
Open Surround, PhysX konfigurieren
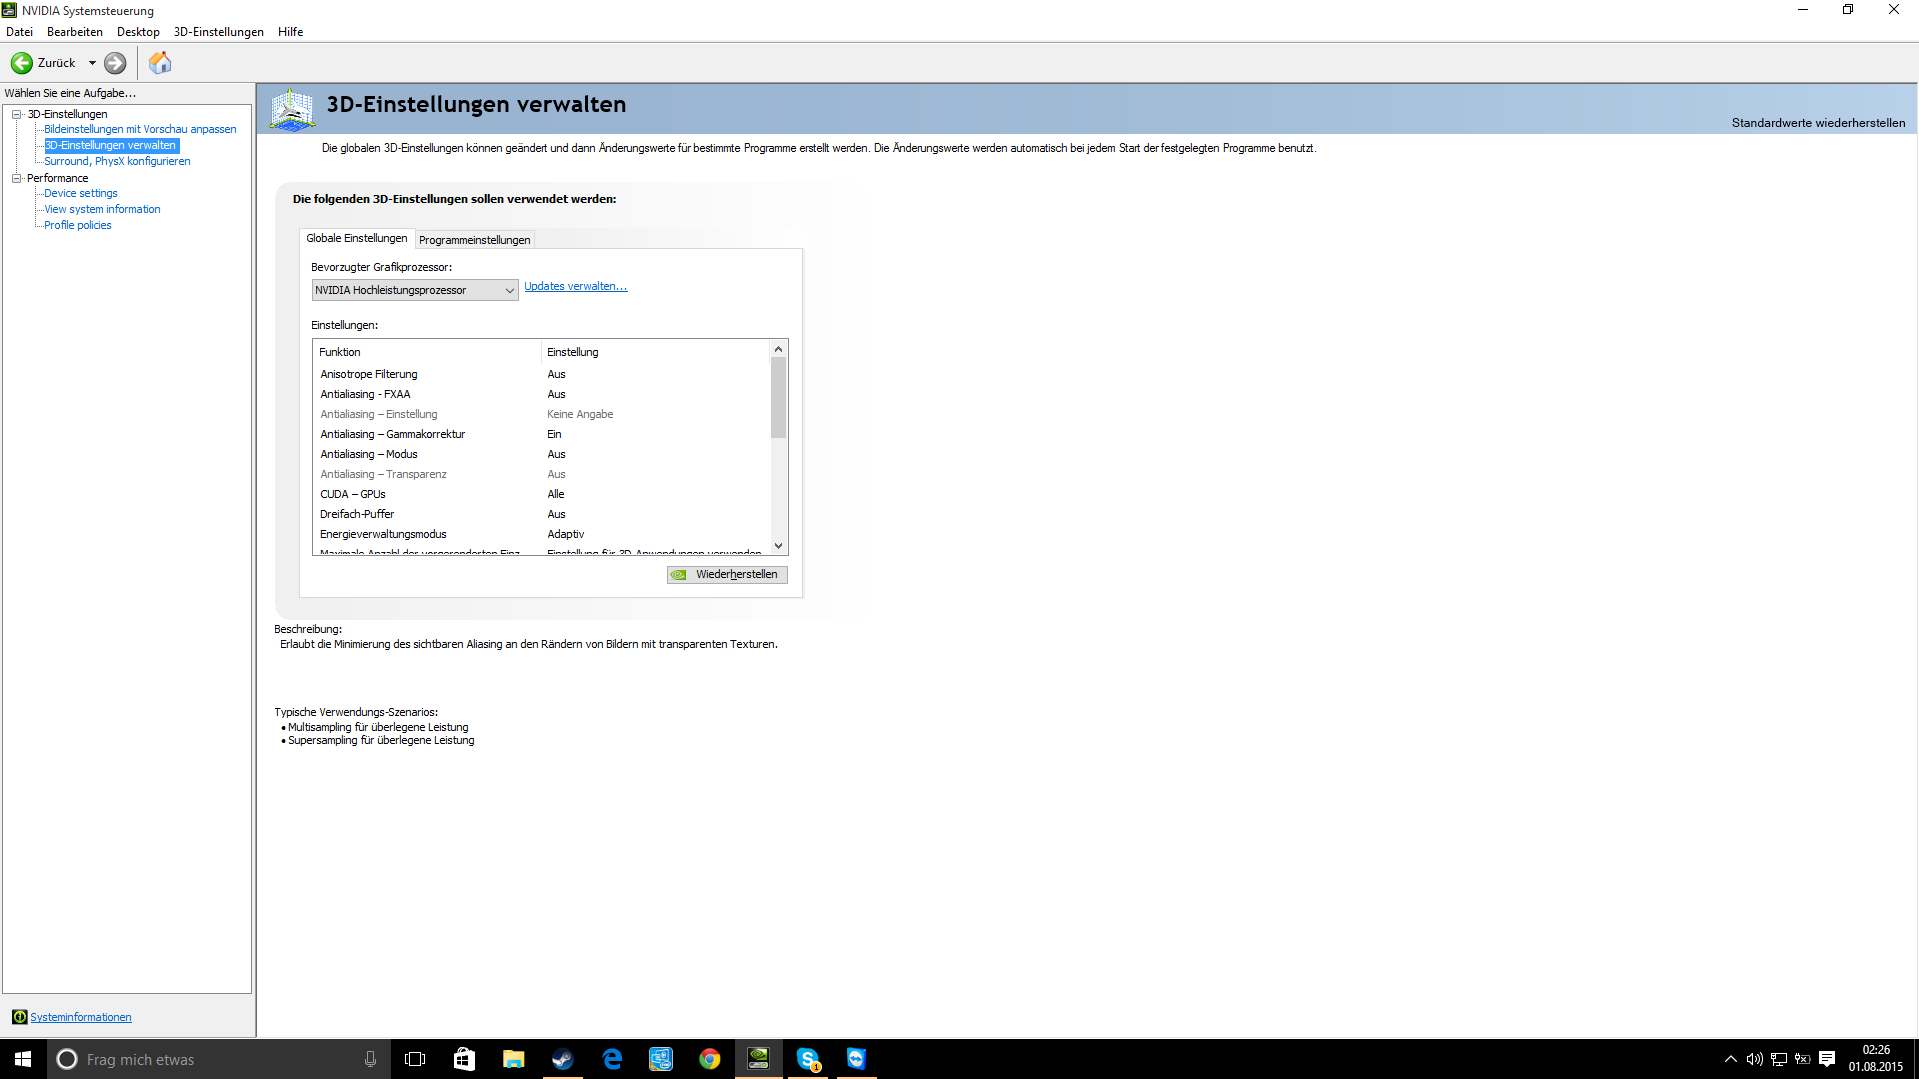click(x=117, y=161)
